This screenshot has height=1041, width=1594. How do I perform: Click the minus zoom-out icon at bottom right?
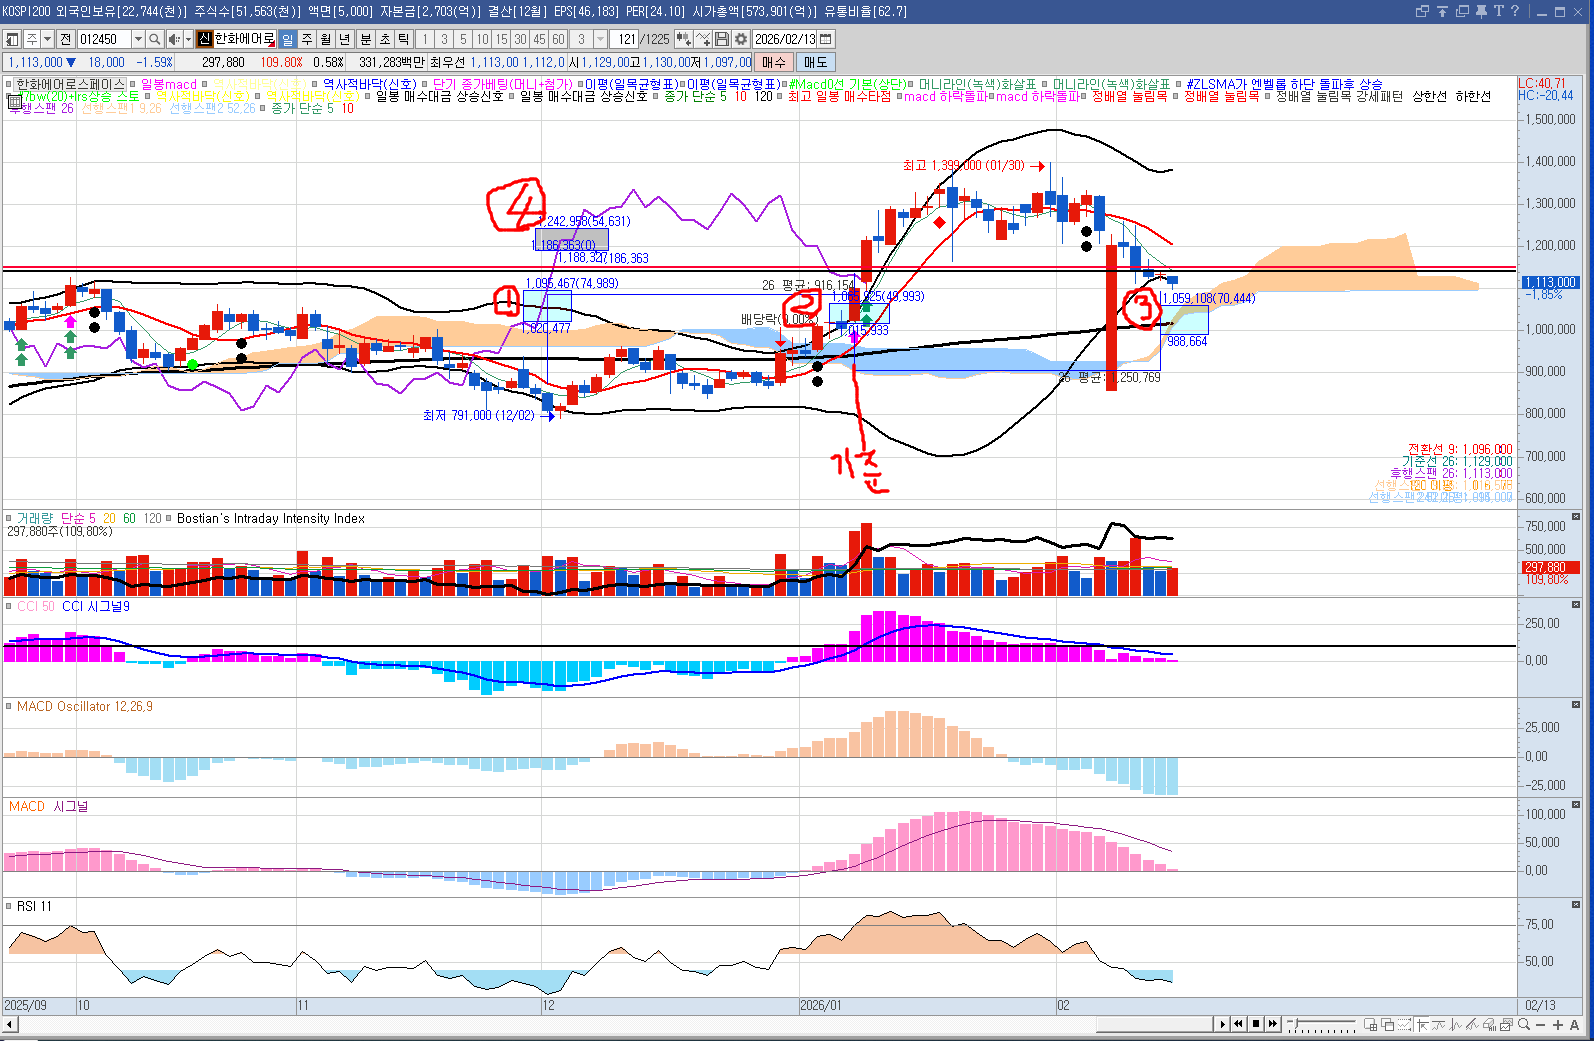[1541, 1024]
